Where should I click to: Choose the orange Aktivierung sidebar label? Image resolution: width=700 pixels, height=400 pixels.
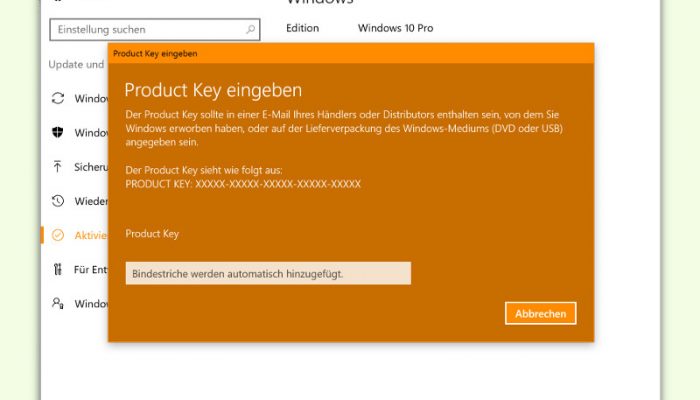tap(91, 235)
